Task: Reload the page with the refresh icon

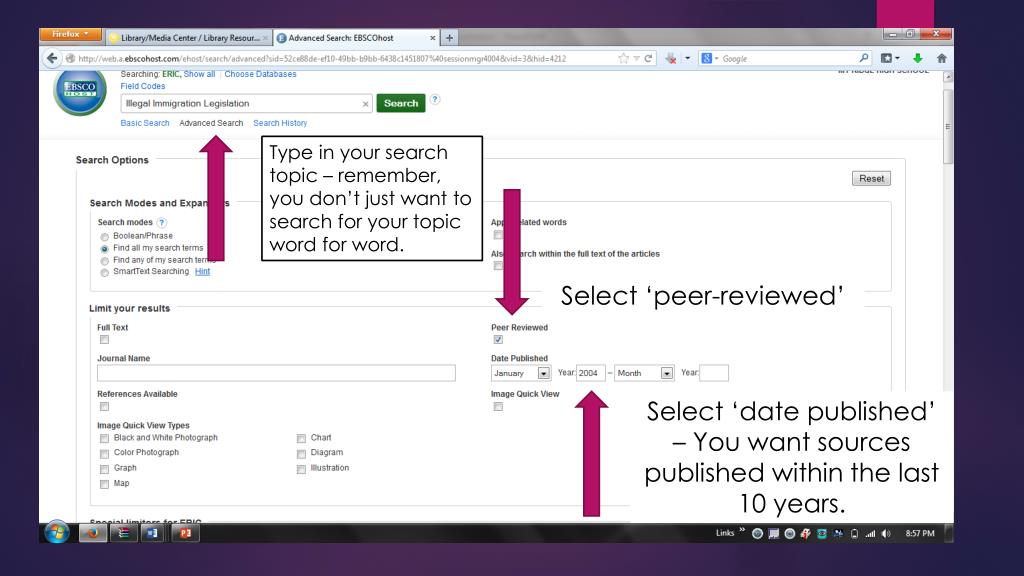Action: click(648, 58)
